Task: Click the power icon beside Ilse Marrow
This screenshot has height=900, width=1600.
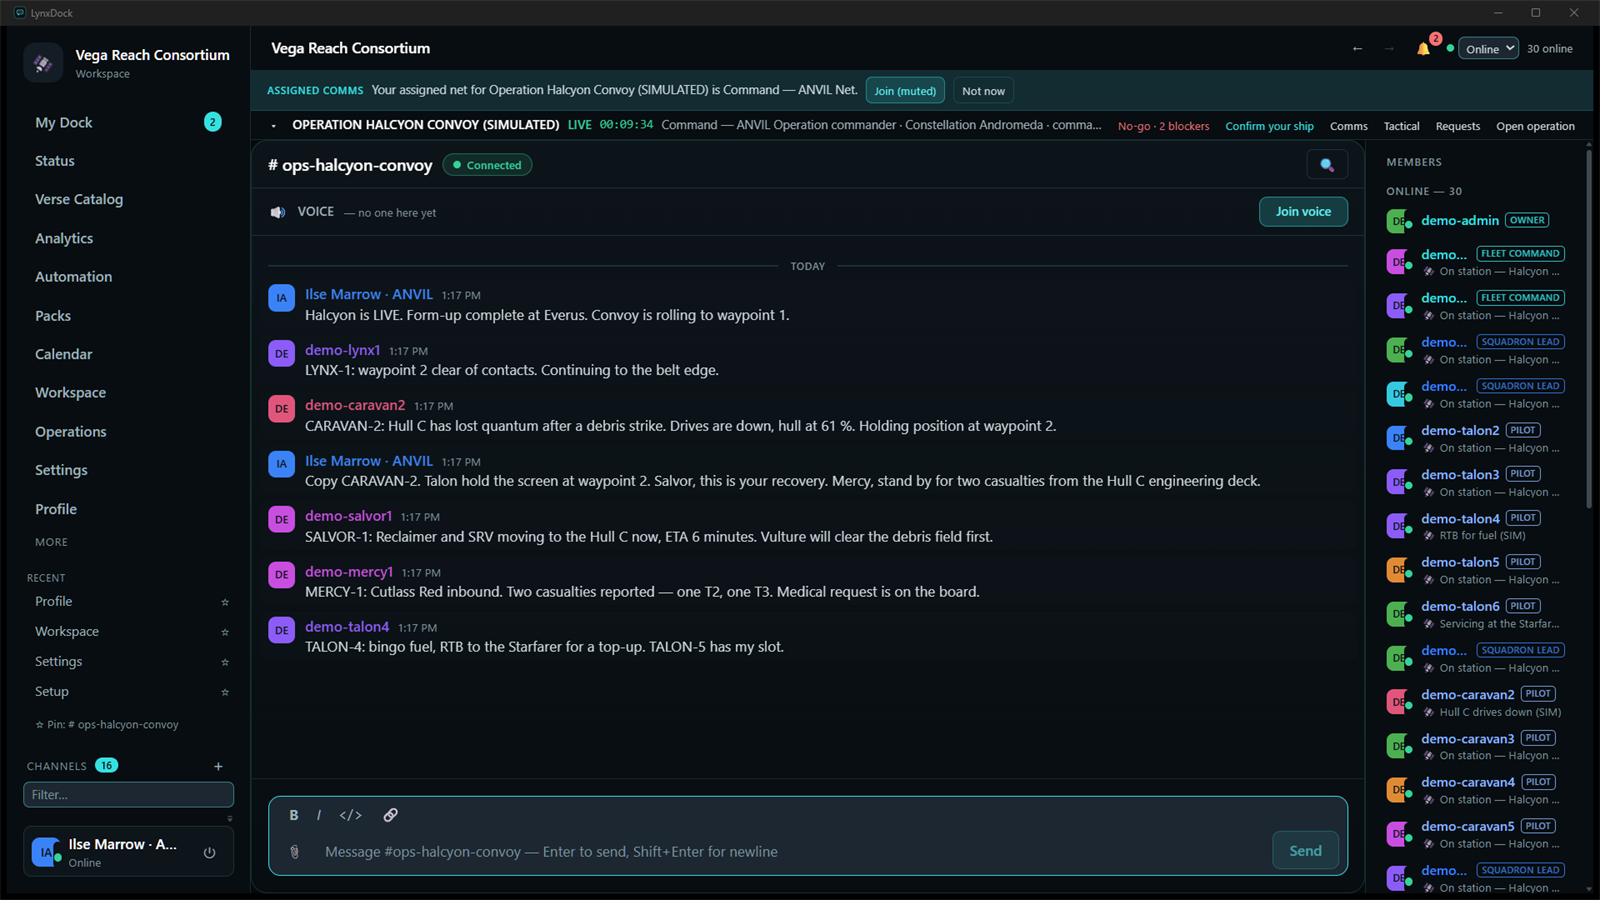Action: tap(210, 853)
